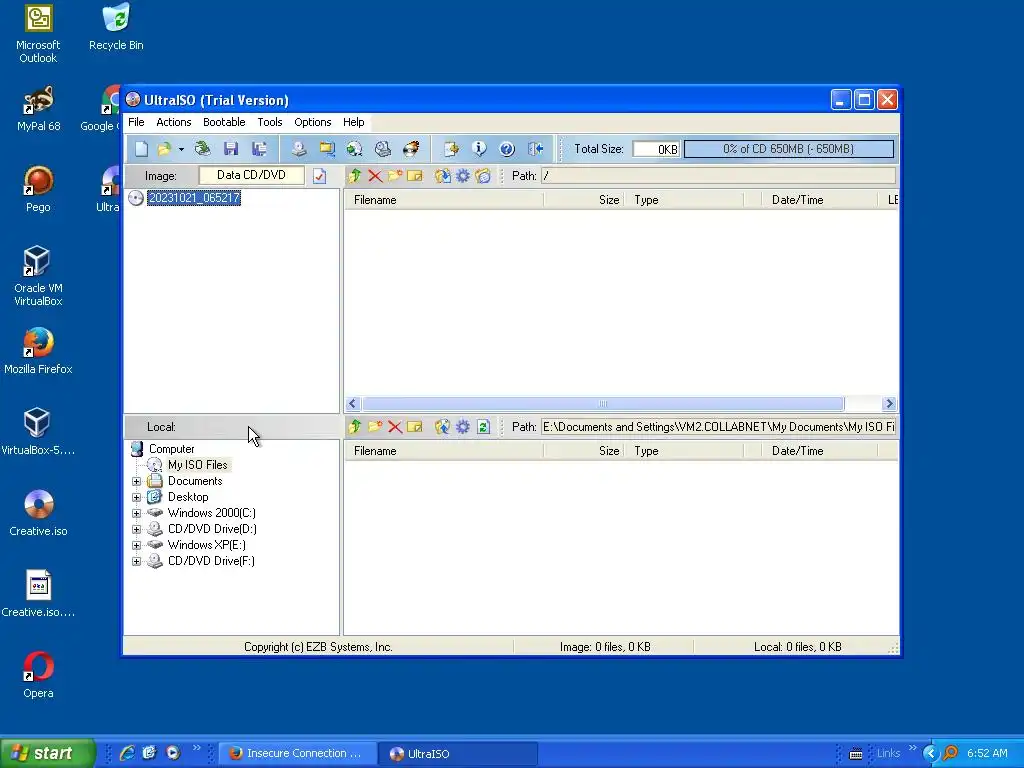Click the Make CD/DVD Image drive icon

point(299,149)
